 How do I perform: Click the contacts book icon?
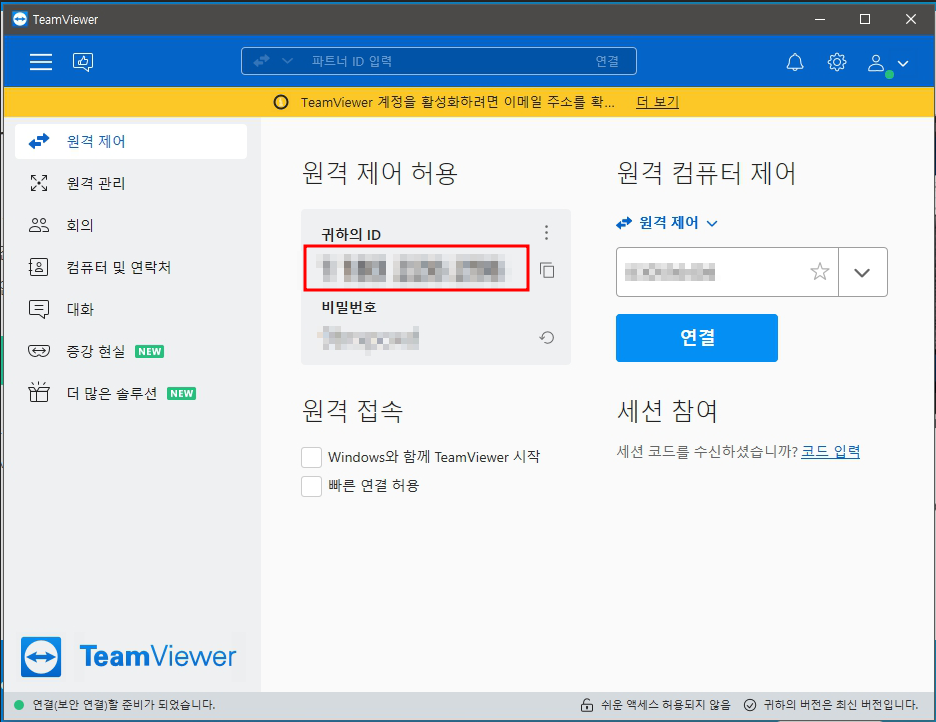click(39, 267)
